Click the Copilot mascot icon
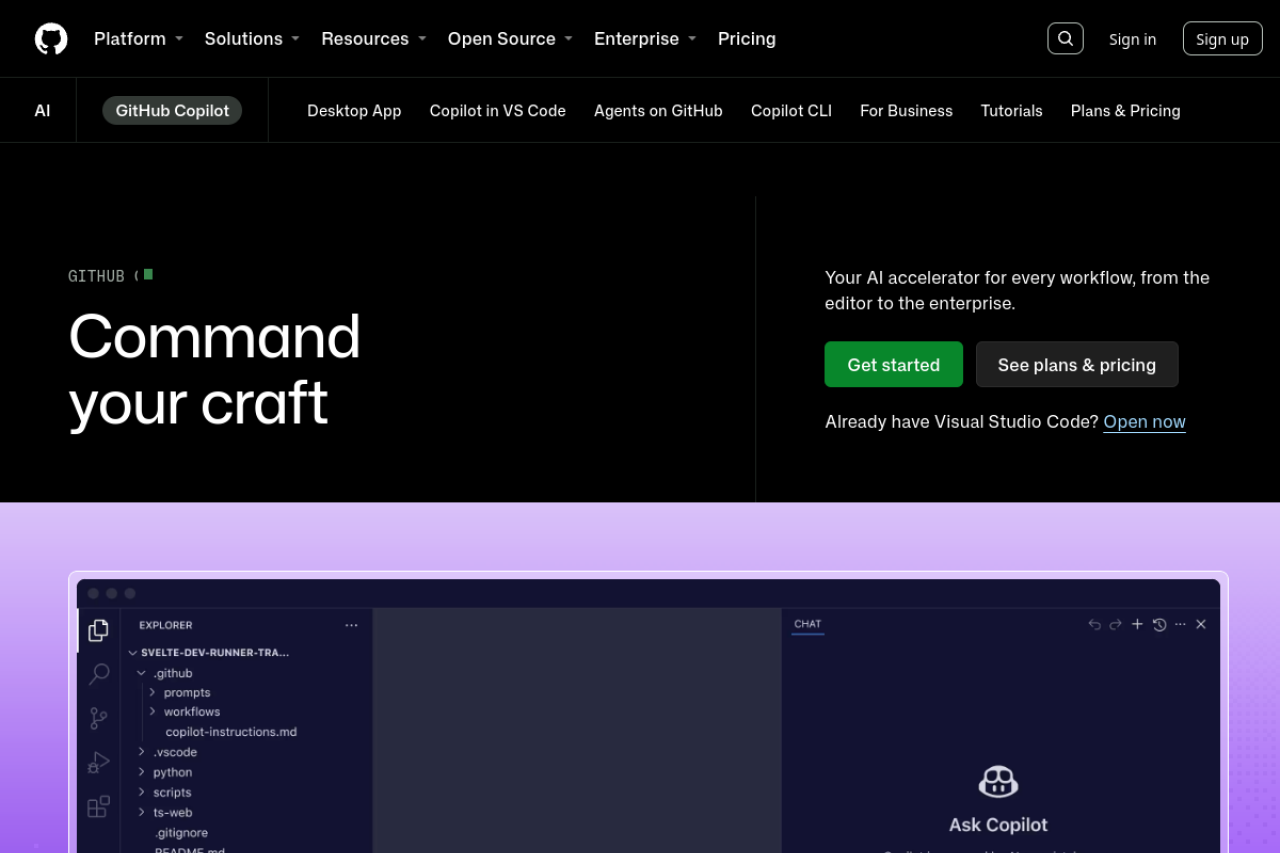Screen dimensions: 1280x853 pyautogui.click(x=998, y=781)
